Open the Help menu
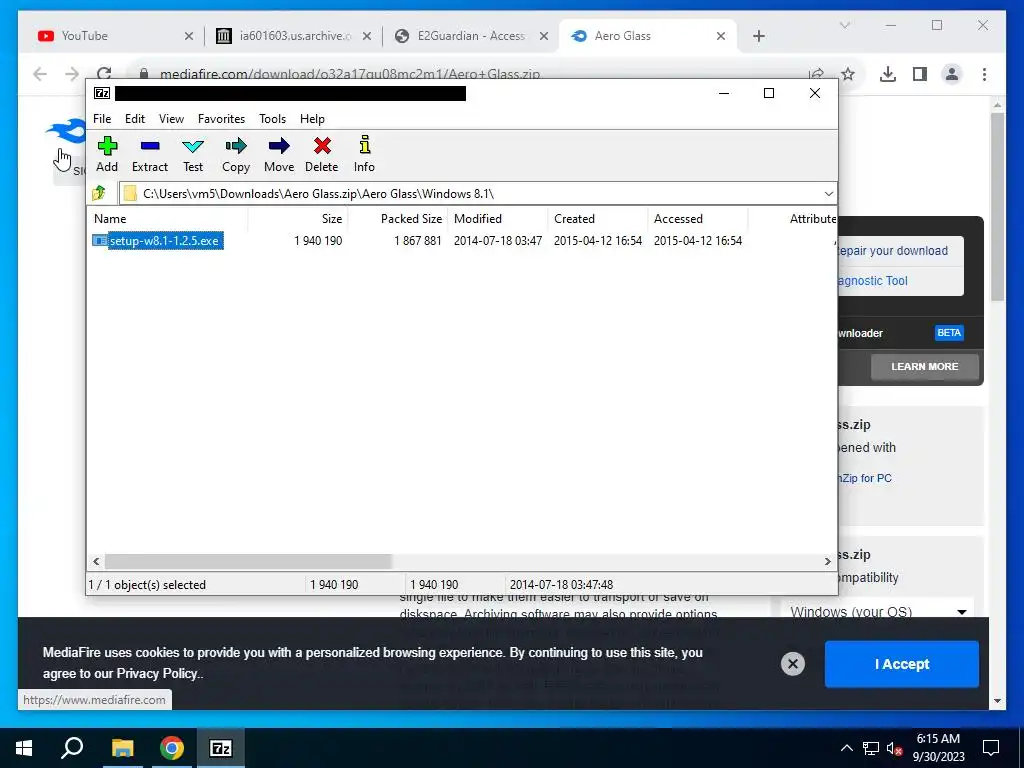The height and width of the screenshot is (768, 1024). click(x=312, y=119)
